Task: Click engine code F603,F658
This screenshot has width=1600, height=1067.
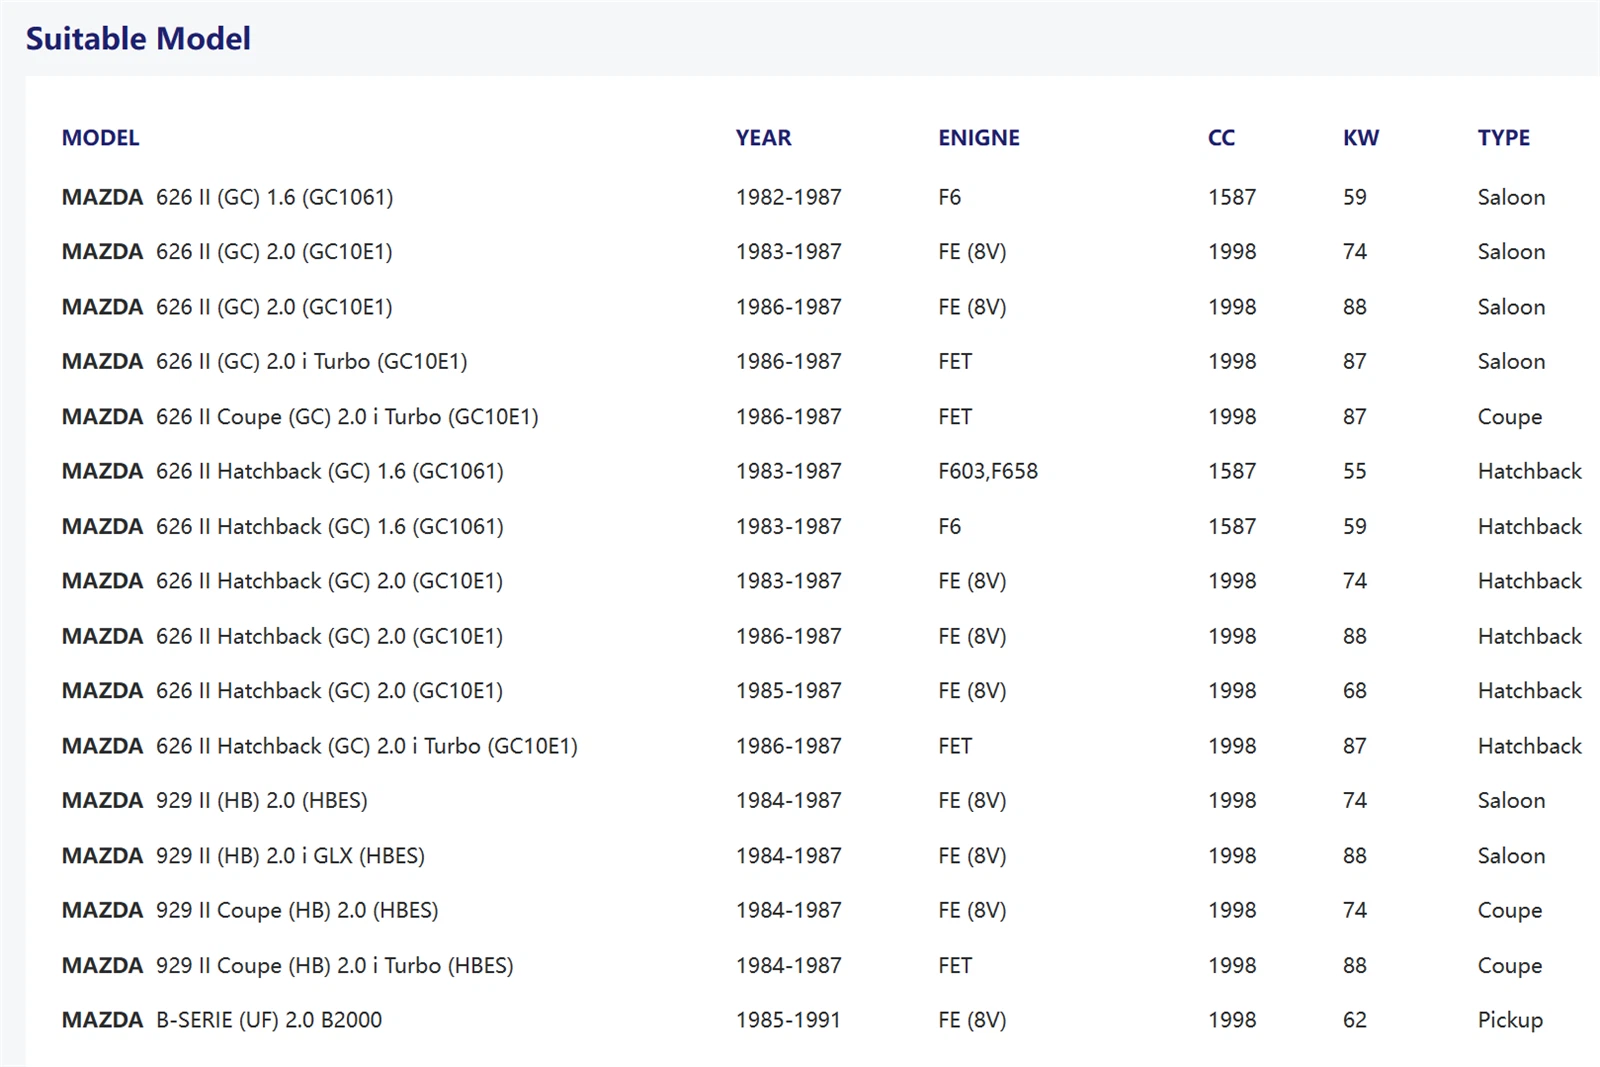Action: click(x=988, y=471)
